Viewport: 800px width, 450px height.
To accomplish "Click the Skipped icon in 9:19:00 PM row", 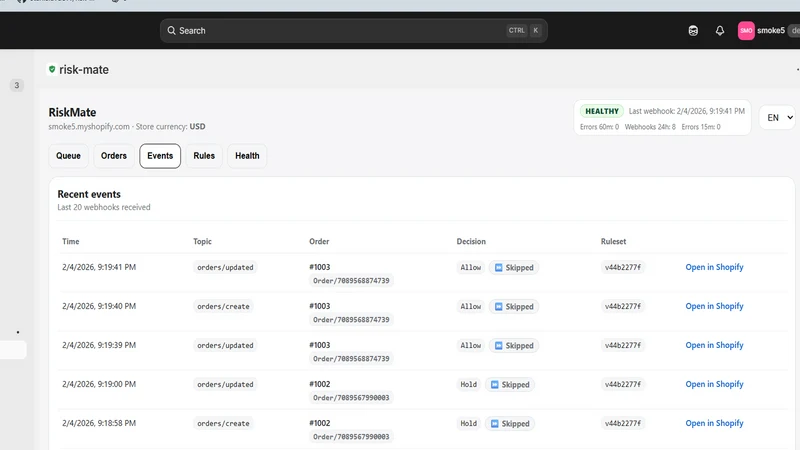I will [494, 385].
